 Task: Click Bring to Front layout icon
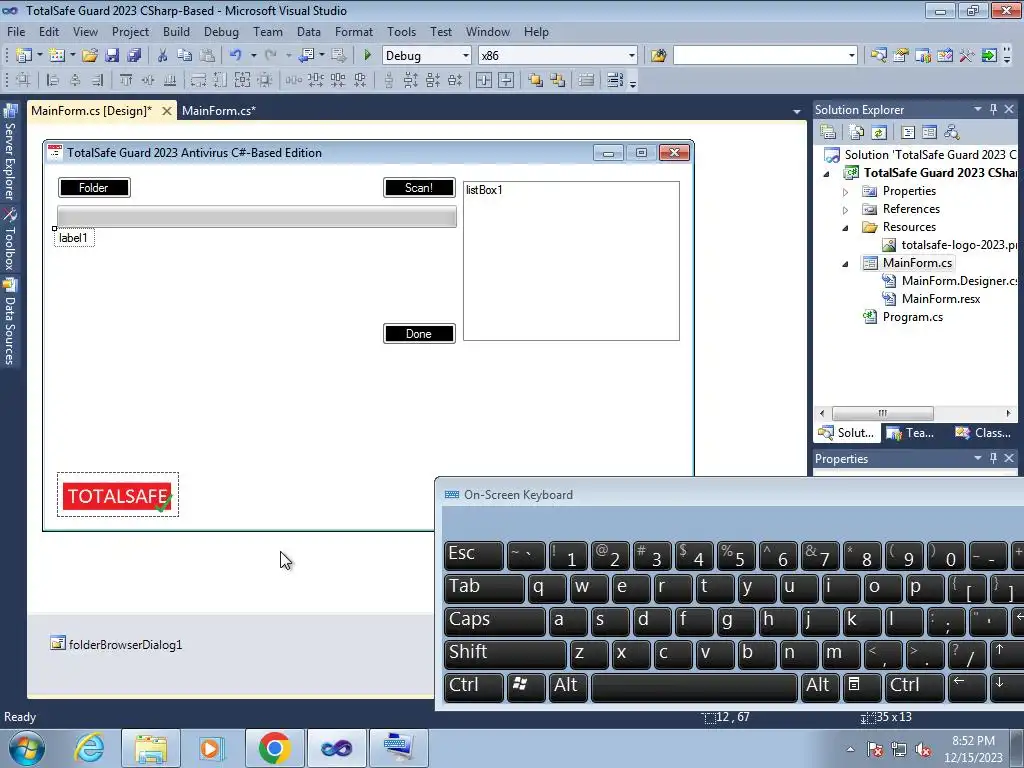pos(536,80)
